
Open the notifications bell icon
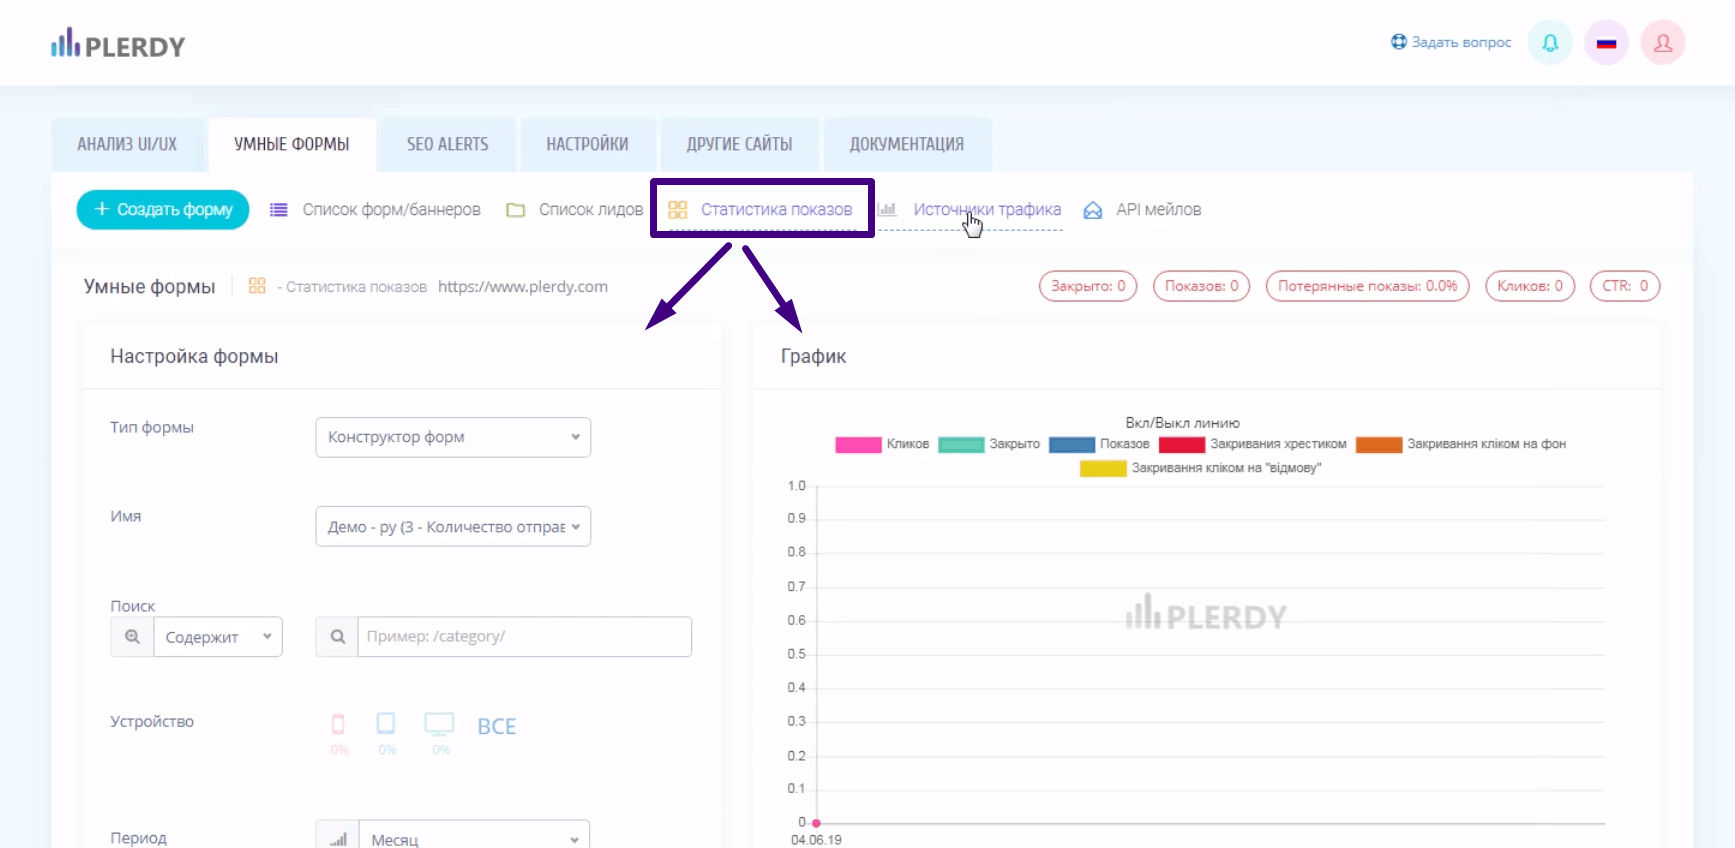tap(1550, 43)
